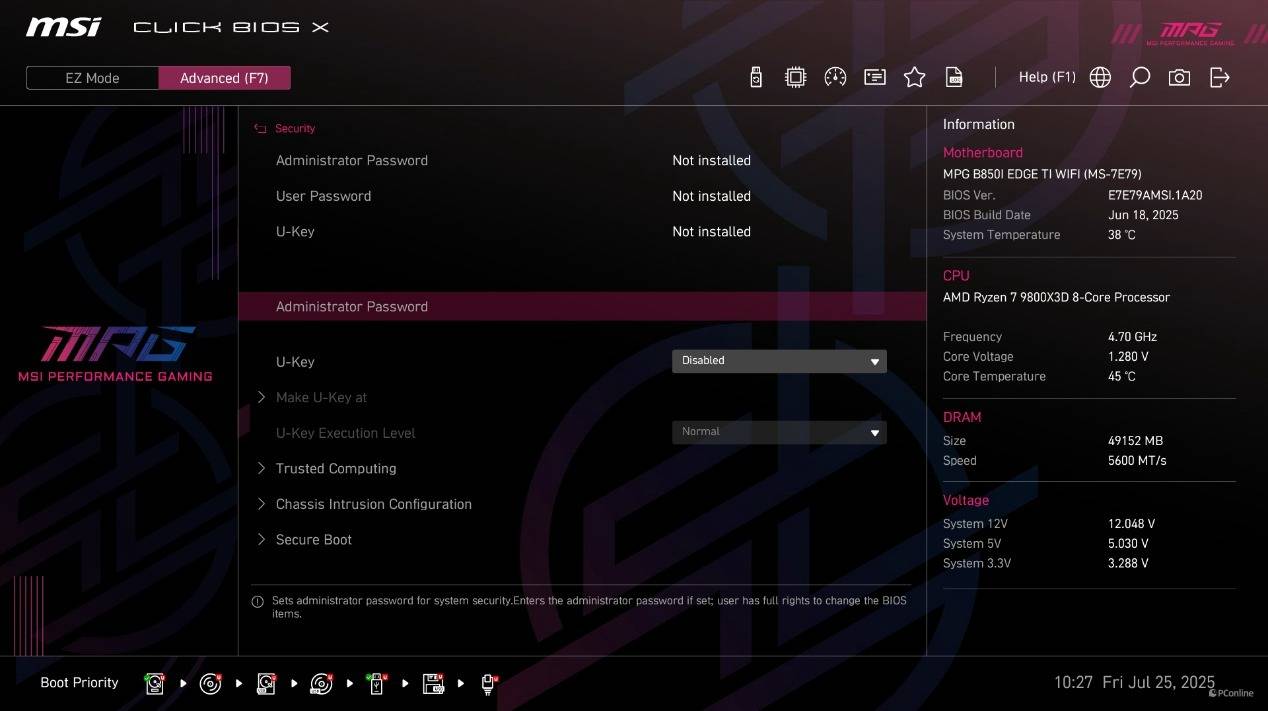
Task: Select the Advanced (F7) tab
Action: (224, 78)
